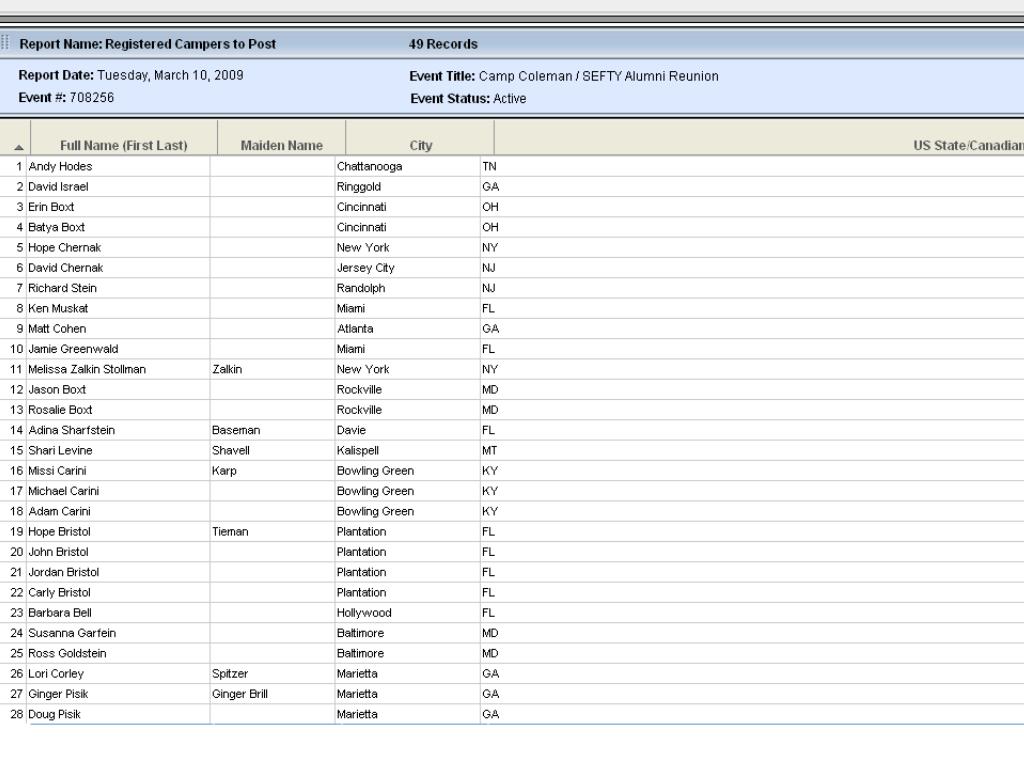The image size is (1024, 768).
Task: Click Melissa Zalkin Stollman's full name
Action: click(87, 369)
